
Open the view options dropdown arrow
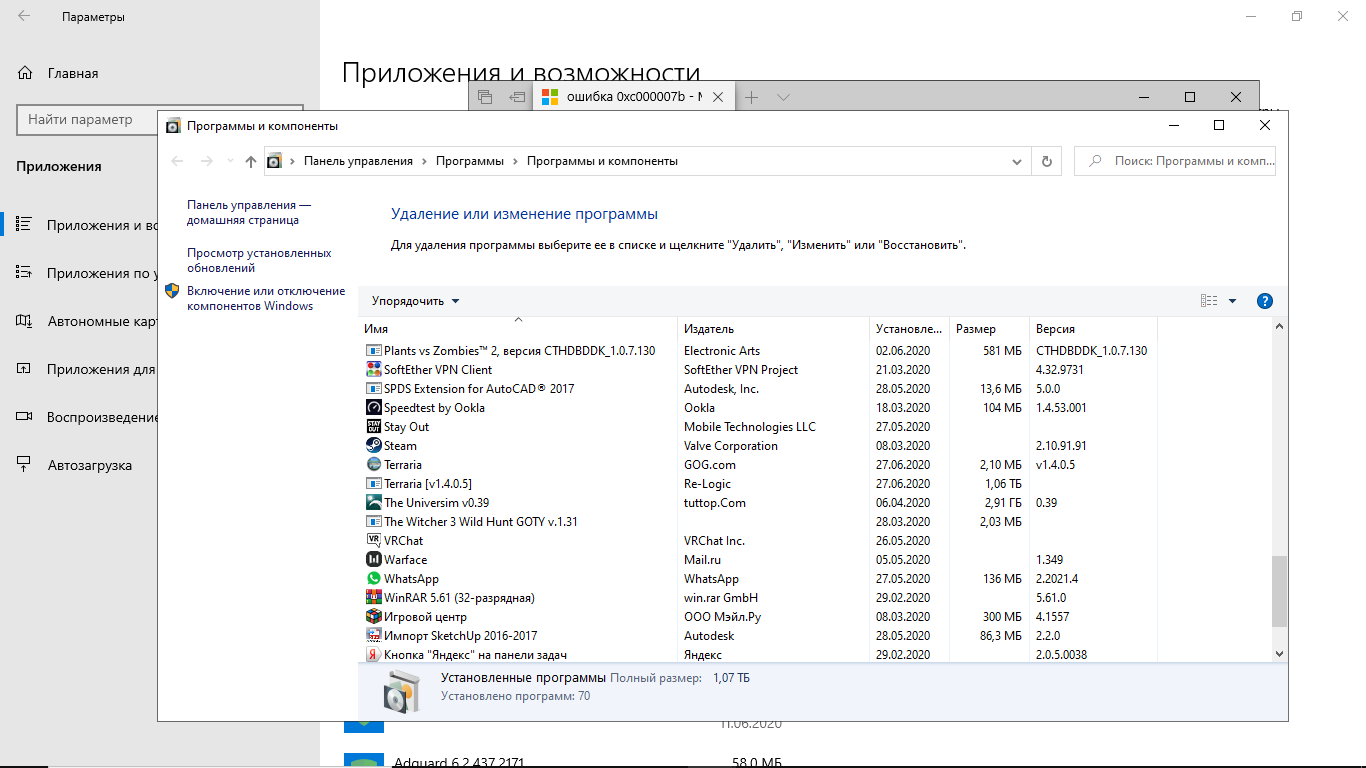tap(1232, 301)
